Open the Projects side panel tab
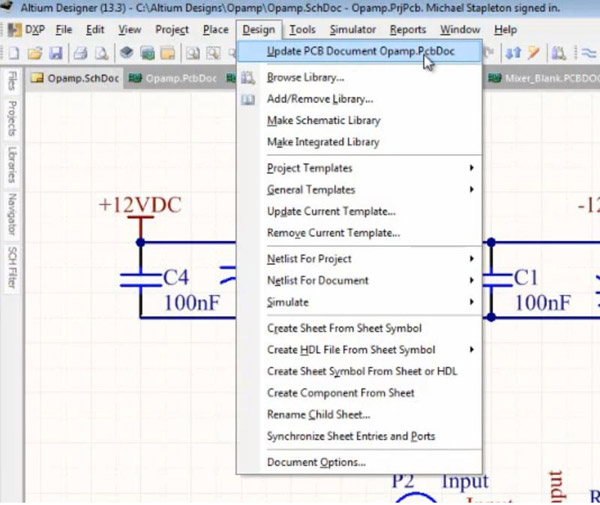This screenshot has height=505, width=600. [x=12, y=118]
